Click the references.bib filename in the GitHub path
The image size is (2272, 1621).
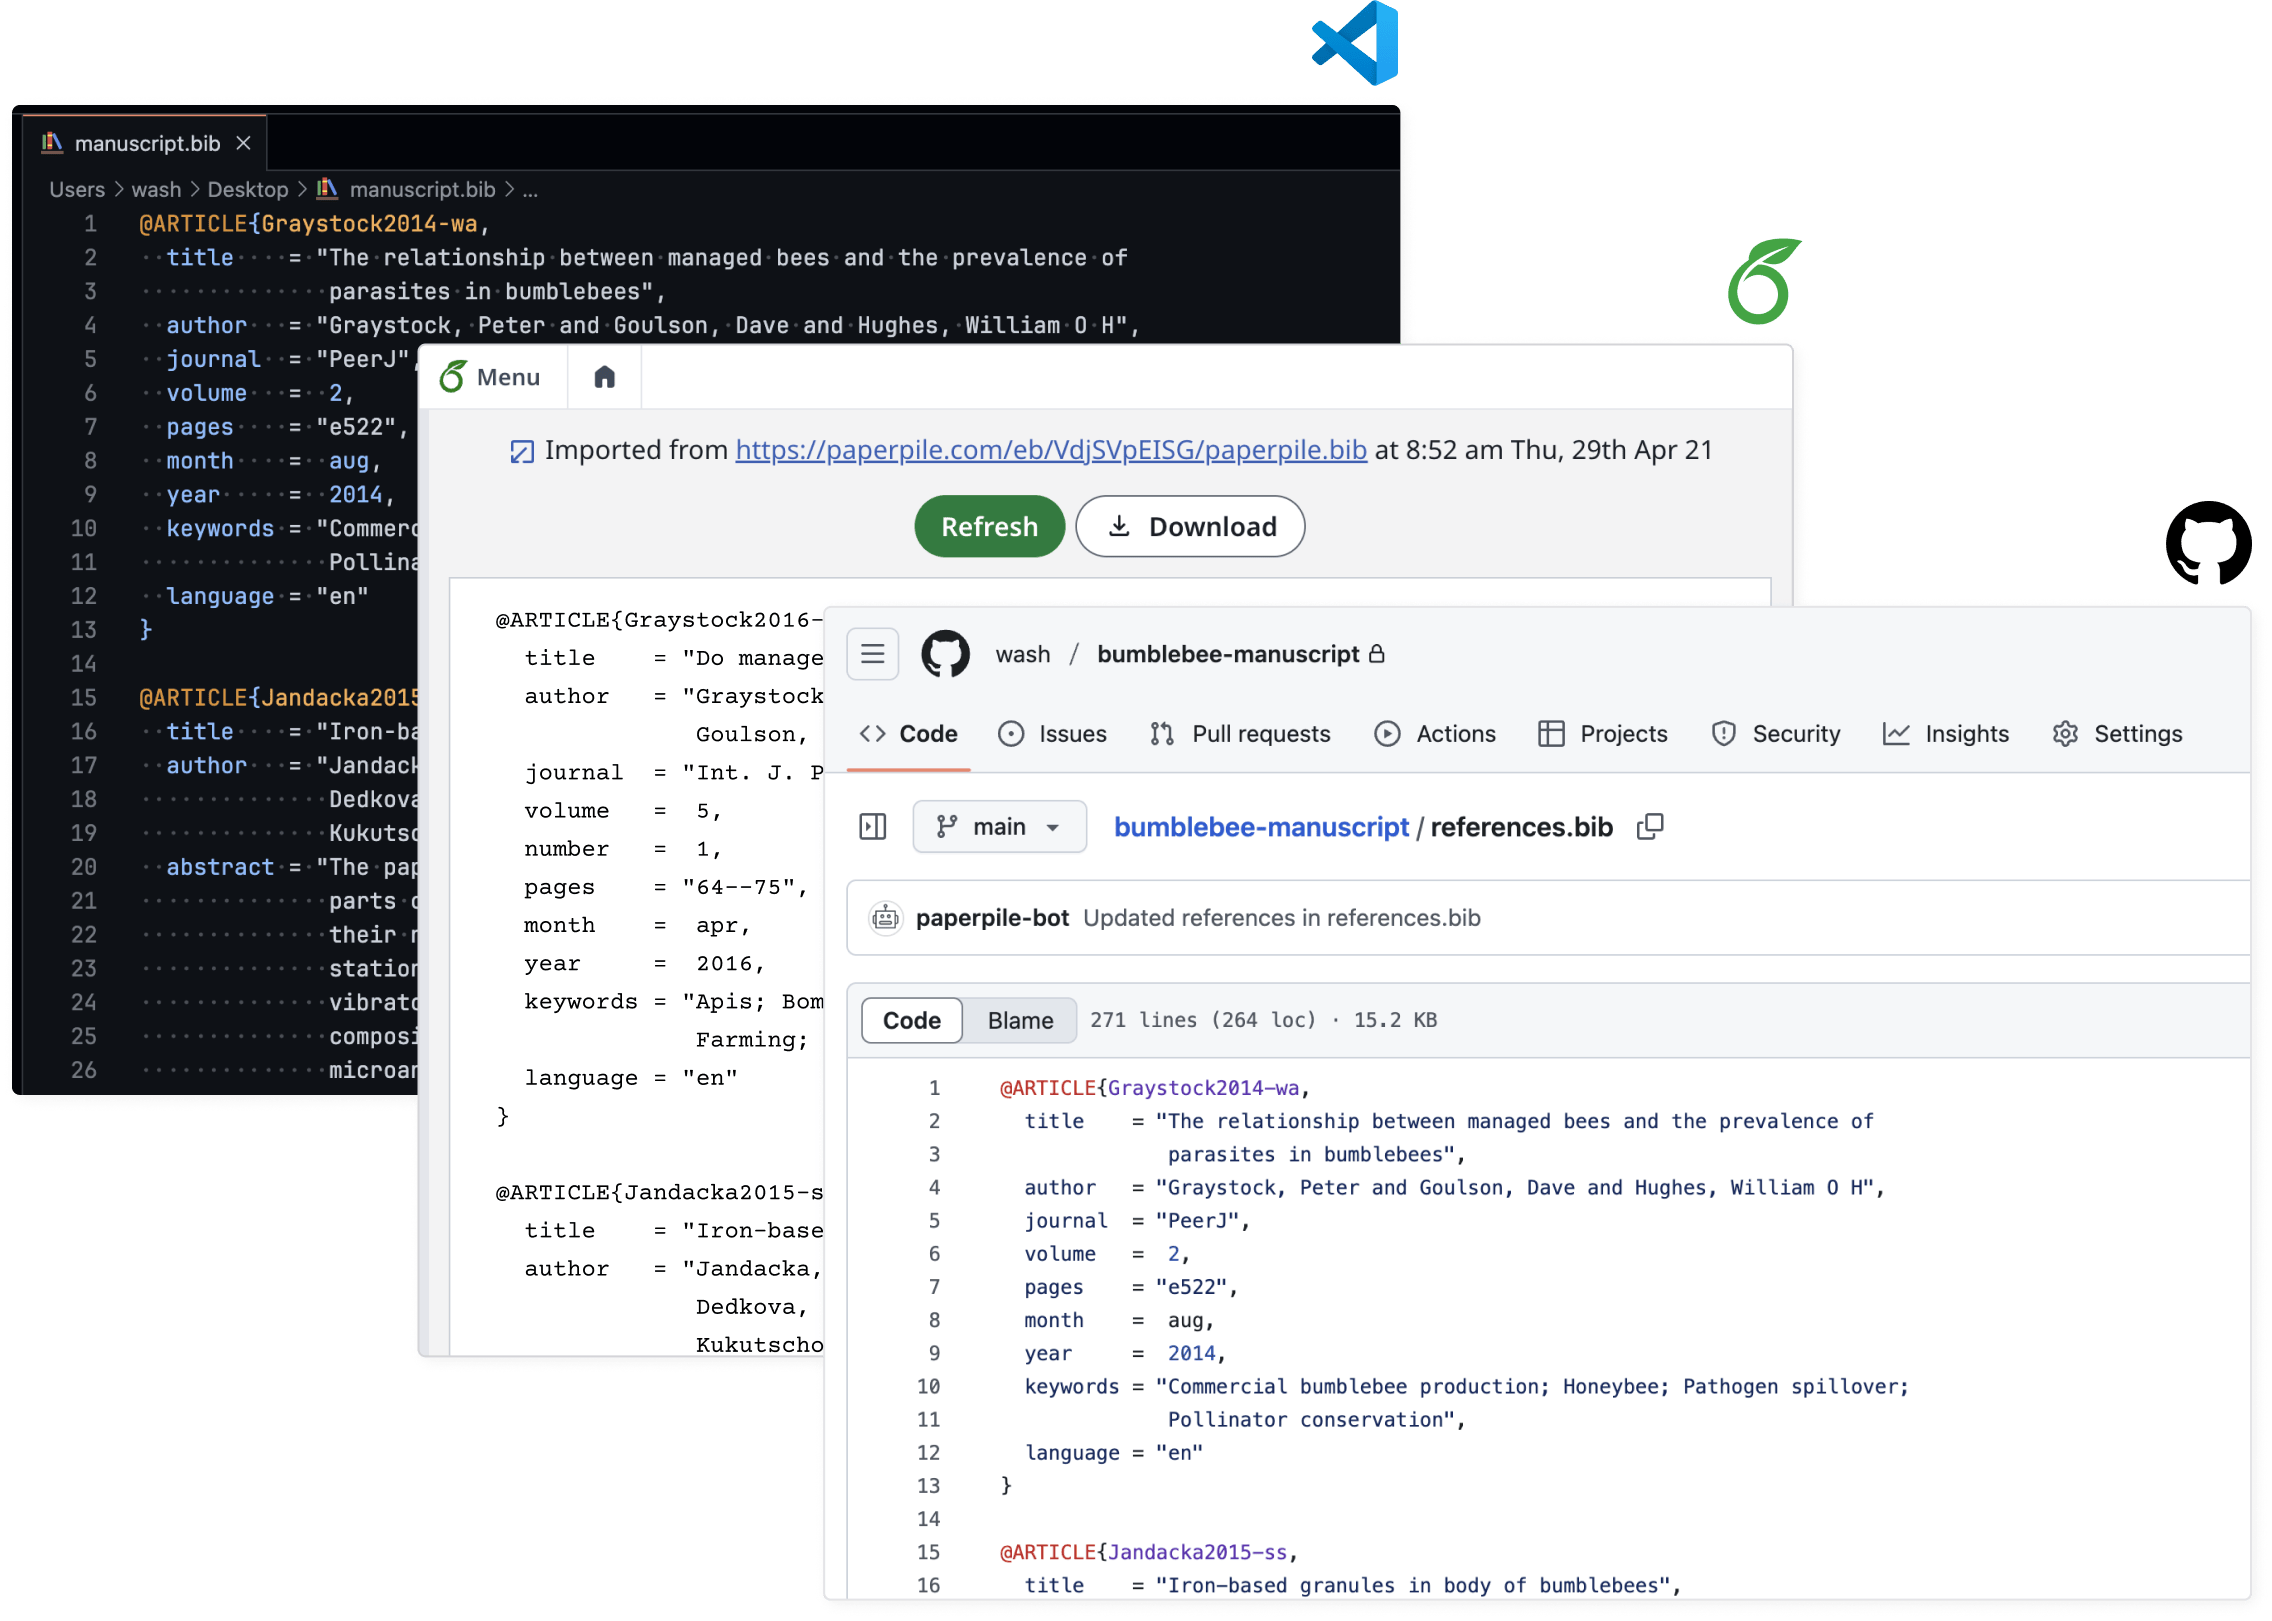1521,827
